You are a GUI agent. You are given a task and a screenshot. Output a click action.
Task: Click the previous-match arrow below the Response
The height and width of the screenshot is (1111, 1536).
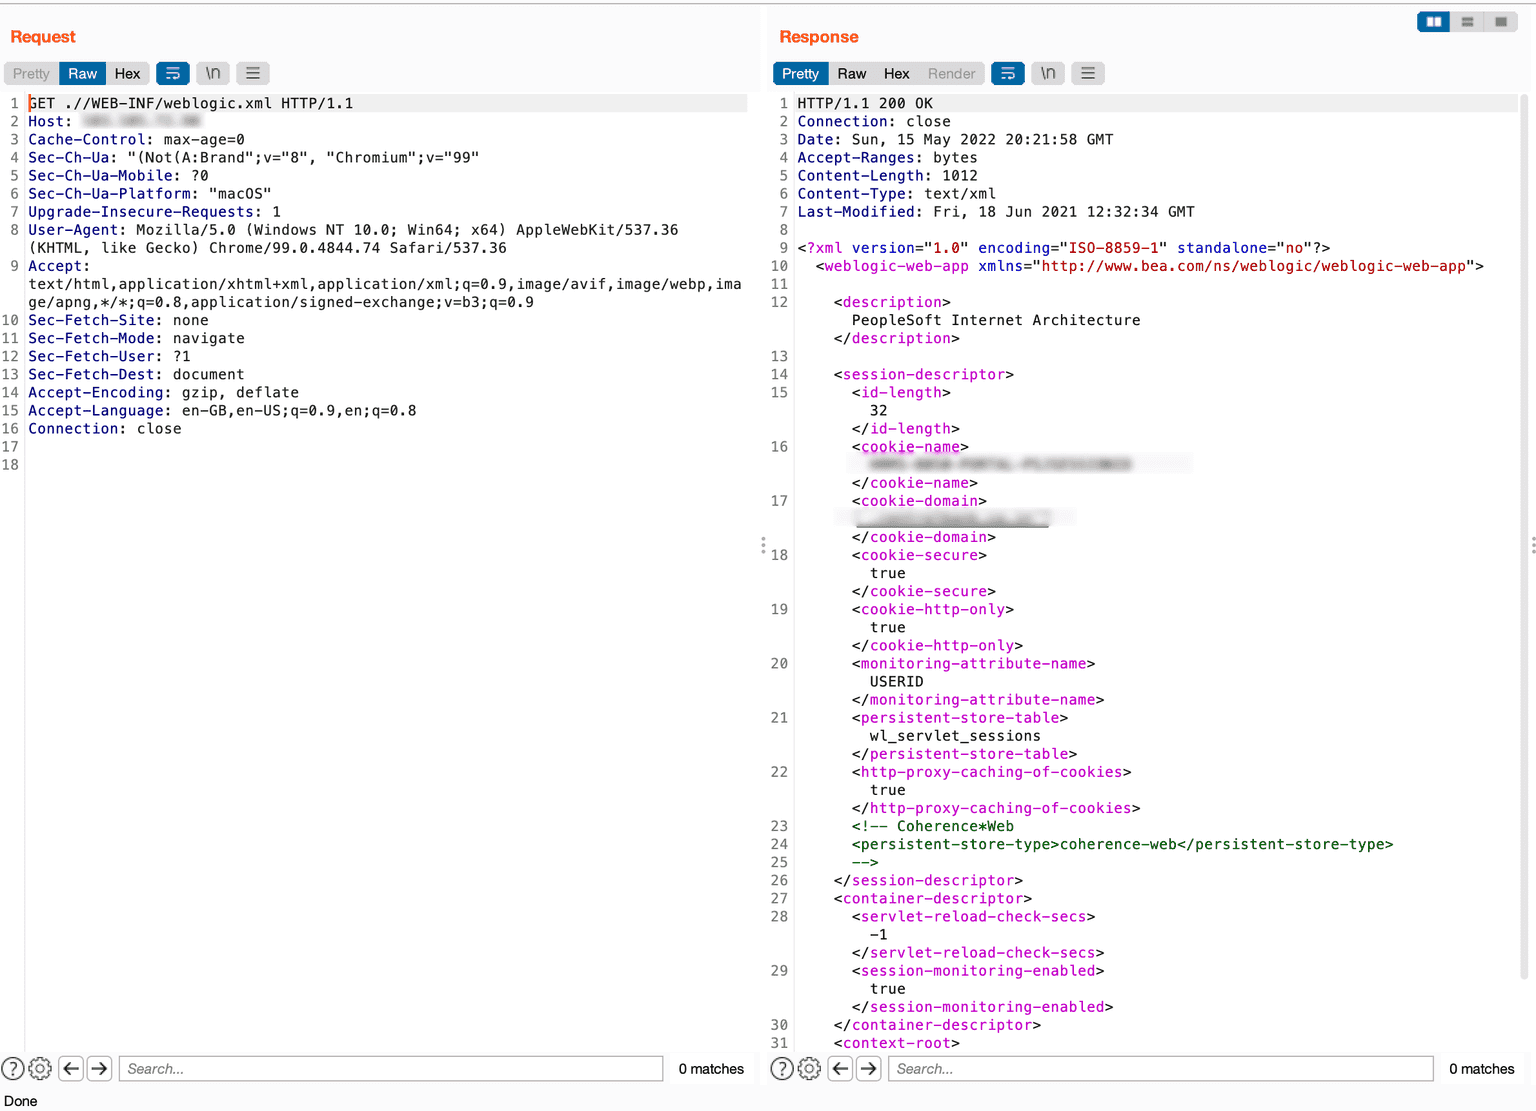point(840,1068)
